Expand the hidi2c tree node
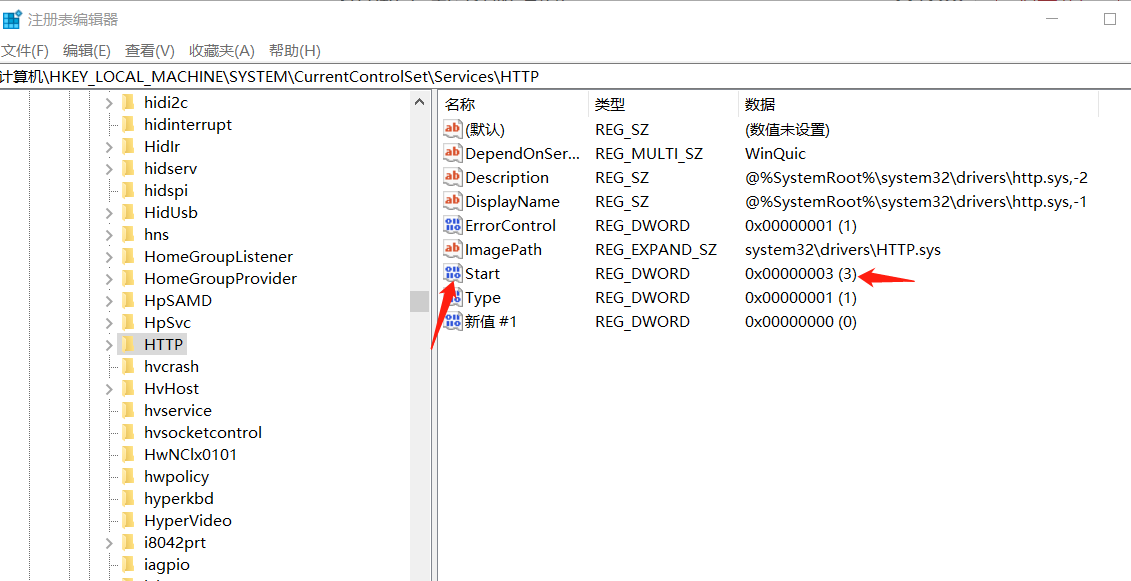 pos(109,102)
